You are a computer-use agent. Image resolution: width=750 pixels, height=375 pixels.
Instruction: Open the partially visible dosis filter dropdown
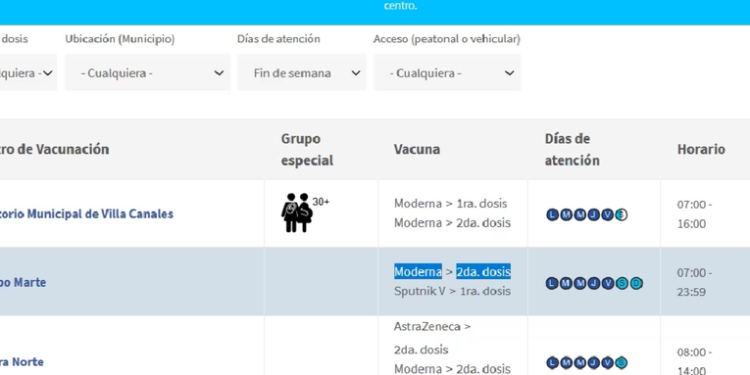click(x=28, y=73)
